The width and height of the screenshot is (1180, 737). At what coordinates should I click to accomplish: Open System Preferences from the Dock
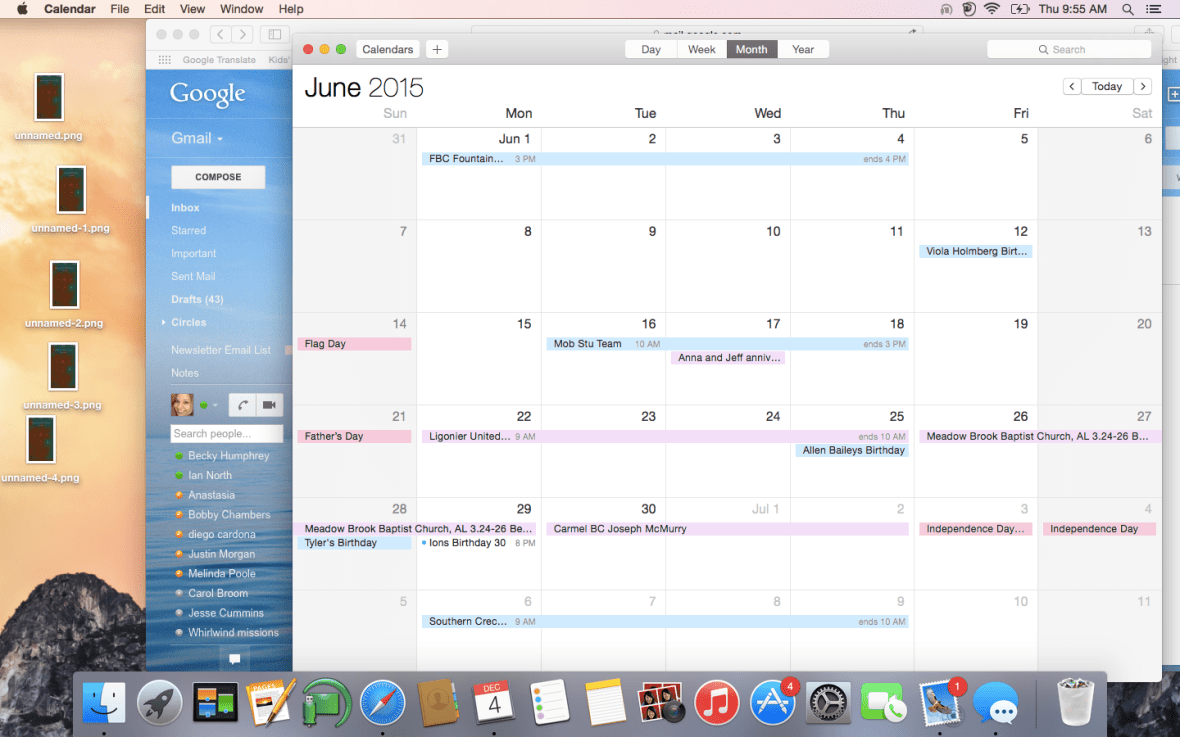coord(828,702)
